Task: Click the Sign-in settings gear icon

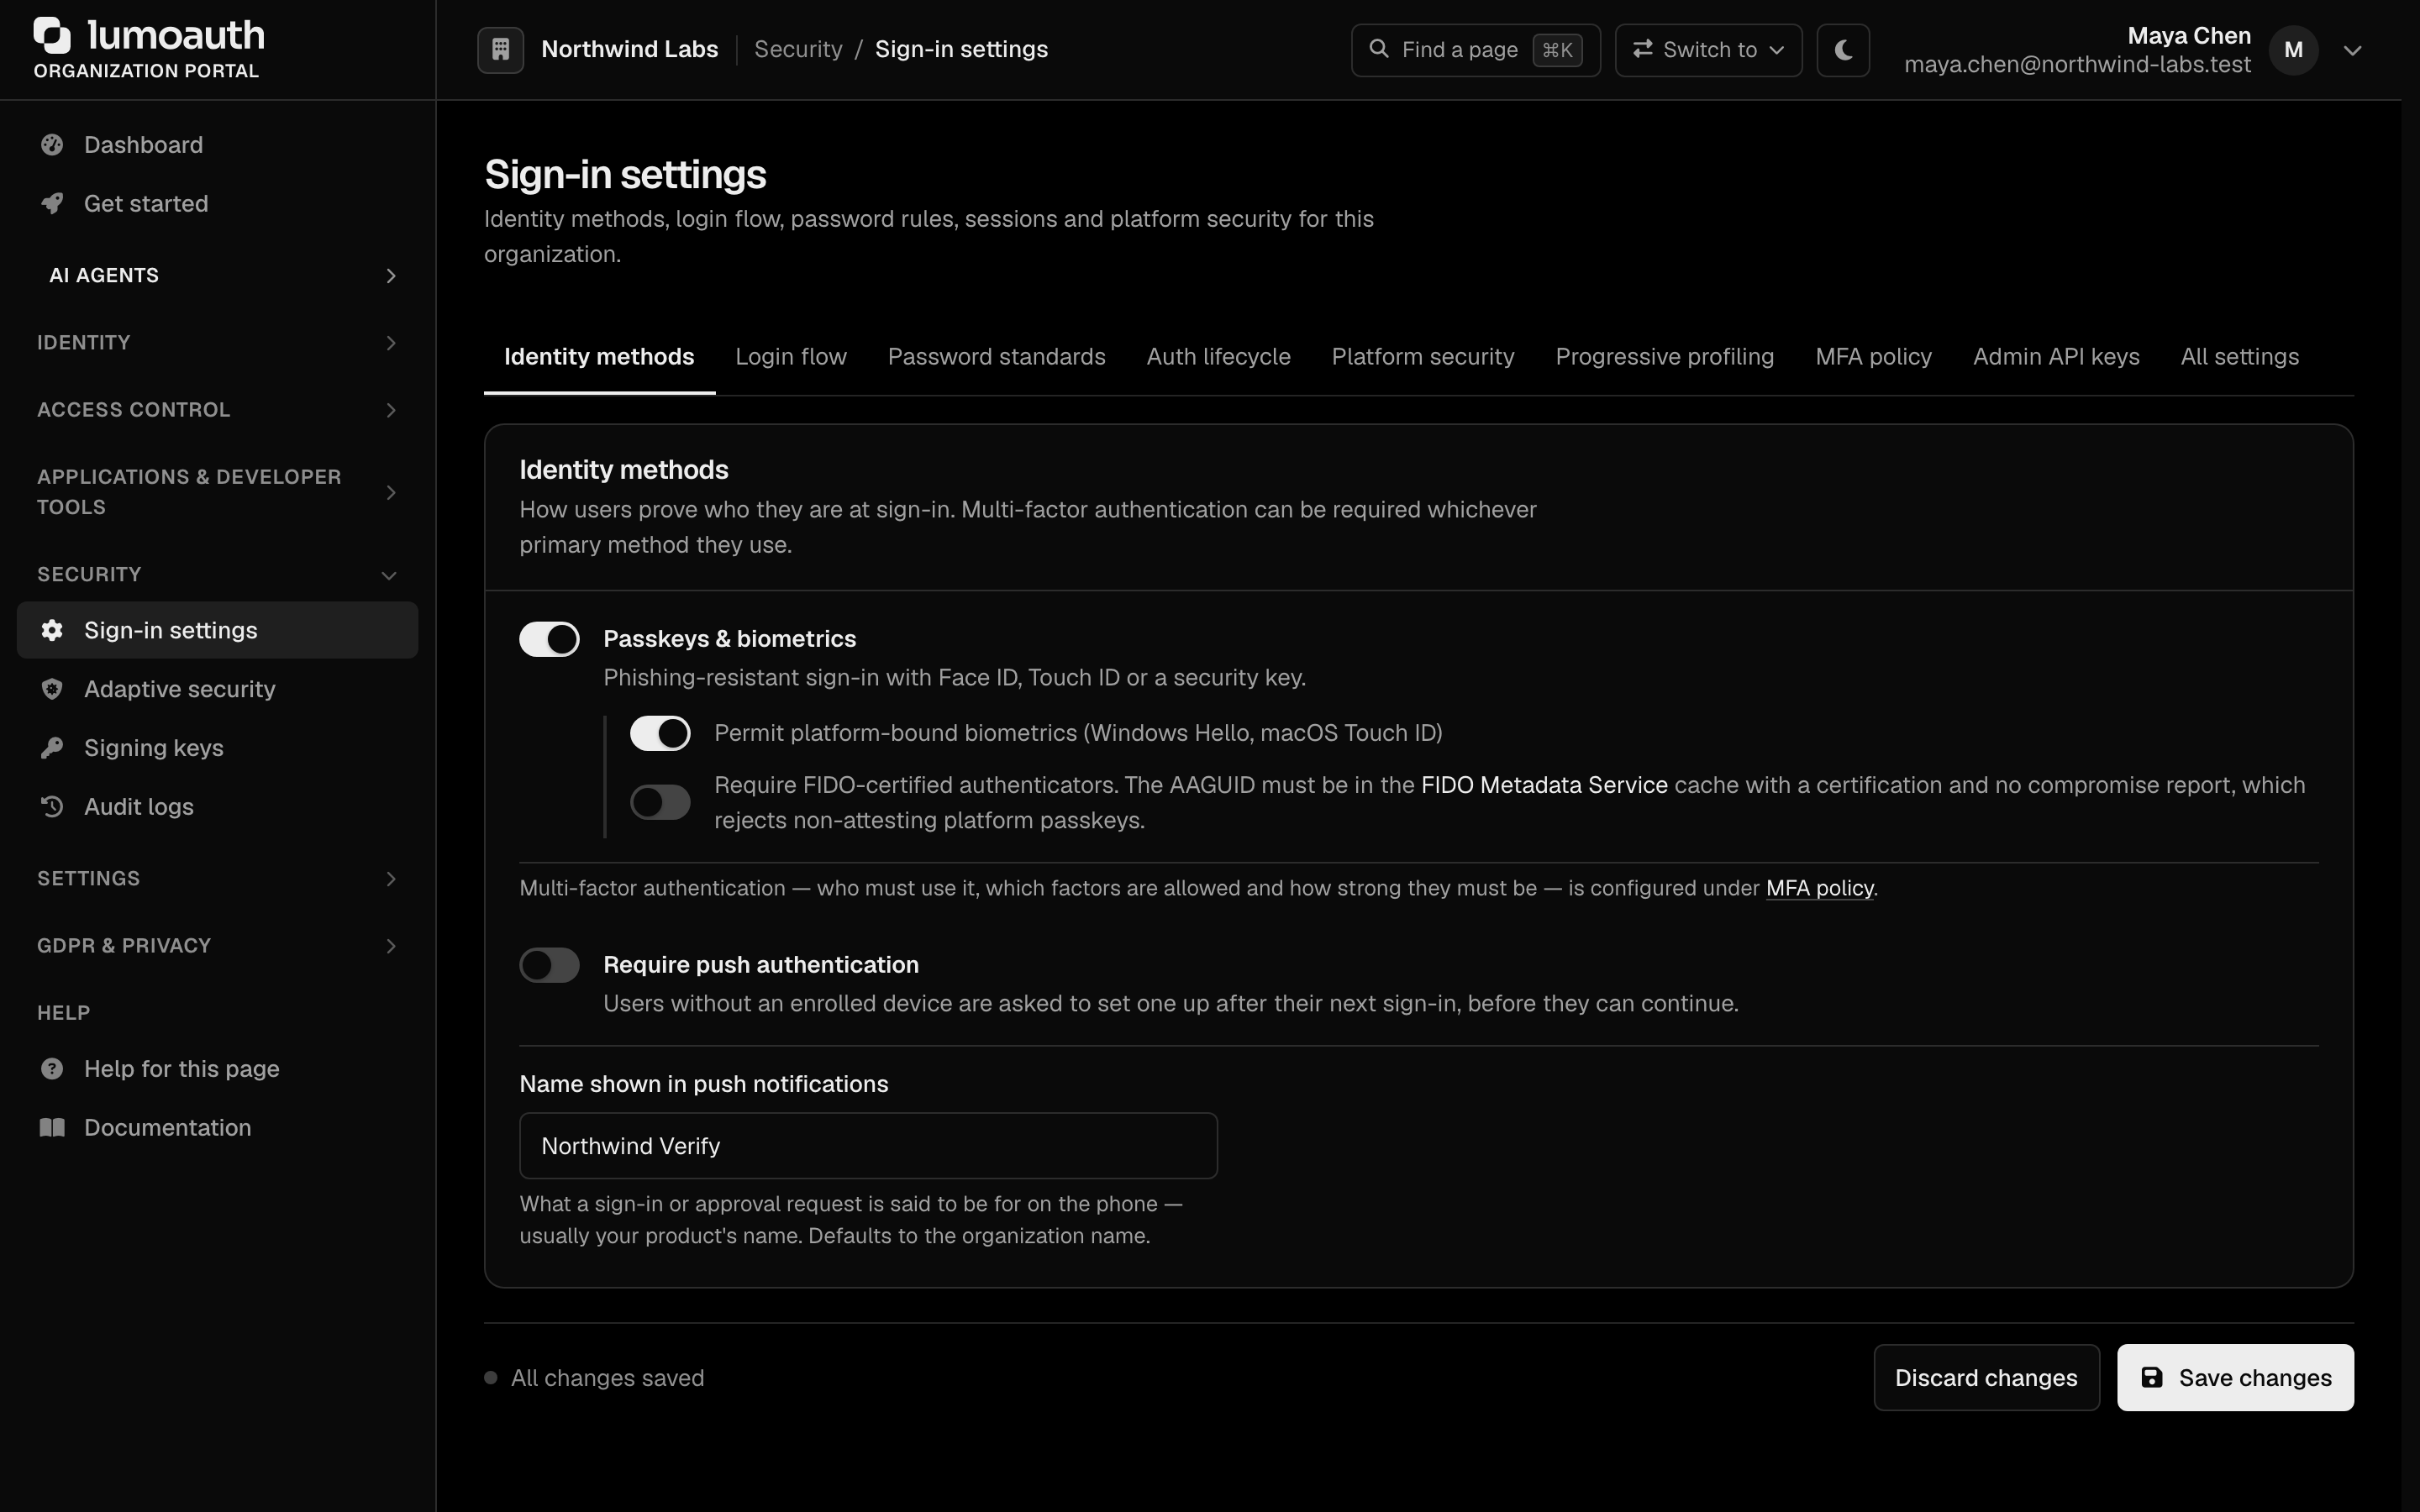Action: coord(52,630)
